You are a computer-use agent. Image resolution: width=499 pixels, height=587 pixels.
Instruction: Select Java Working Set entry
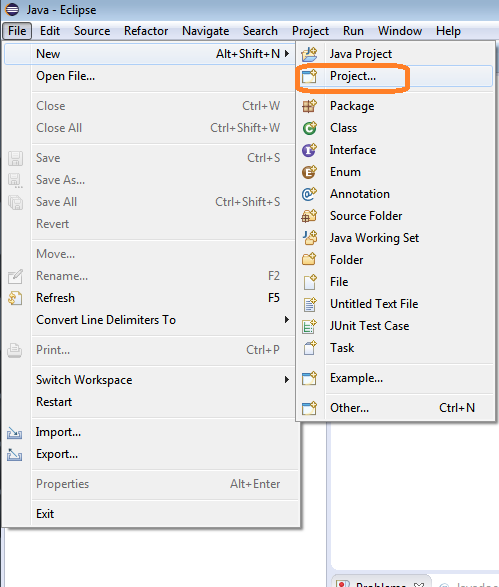tap(395, 238)
